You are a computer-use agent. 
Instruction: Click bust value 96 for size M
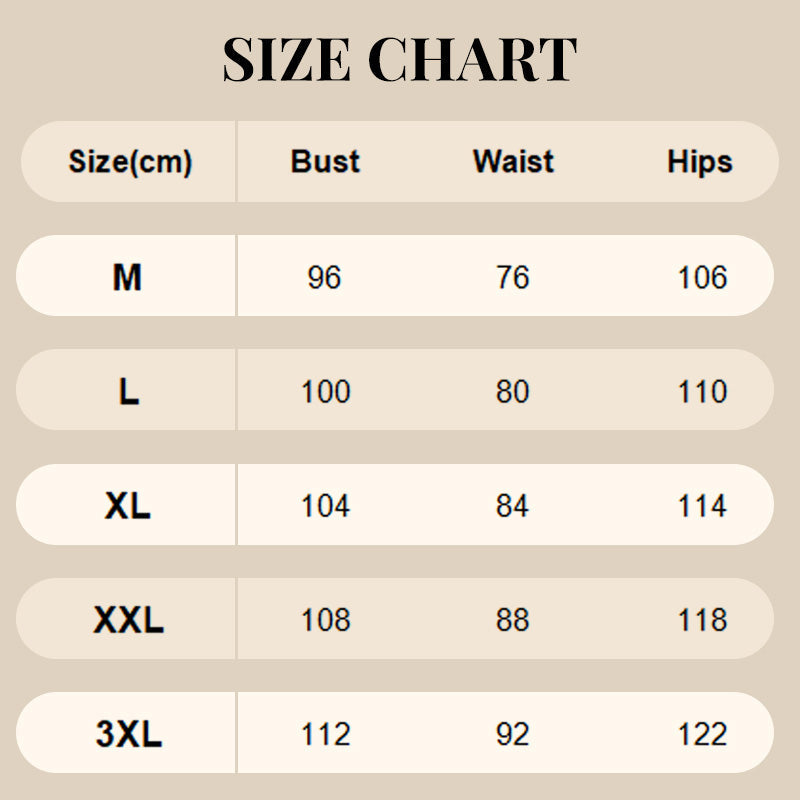click(325, 277)
